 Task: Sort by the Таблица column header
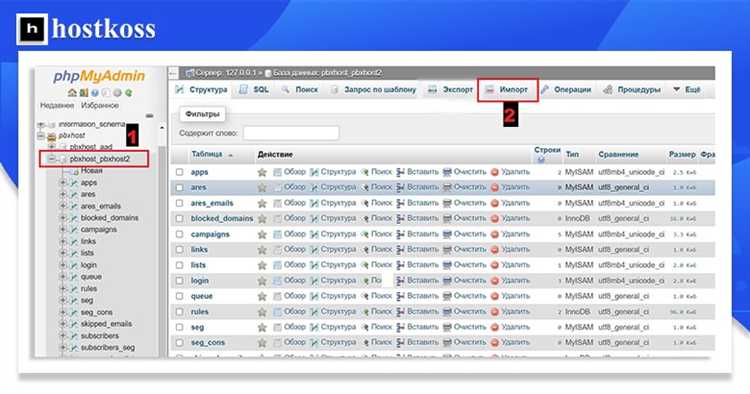[207, 154]
